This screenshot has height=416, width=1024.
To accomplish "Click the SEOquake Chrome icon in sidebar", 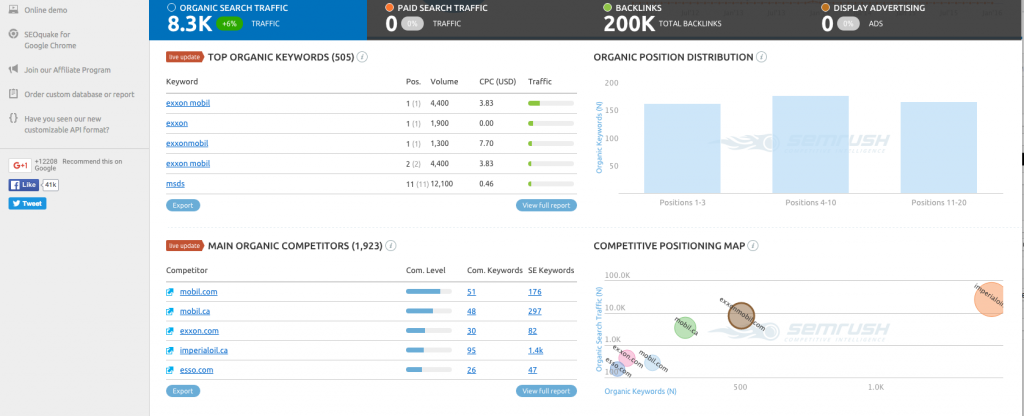I will 13,34.
